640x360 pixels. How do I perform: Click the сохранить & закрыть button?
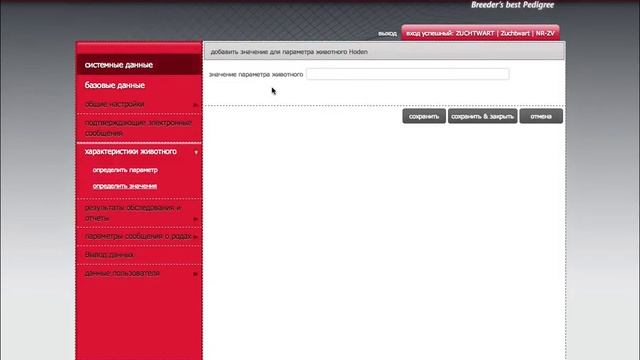tap(482, 116)
